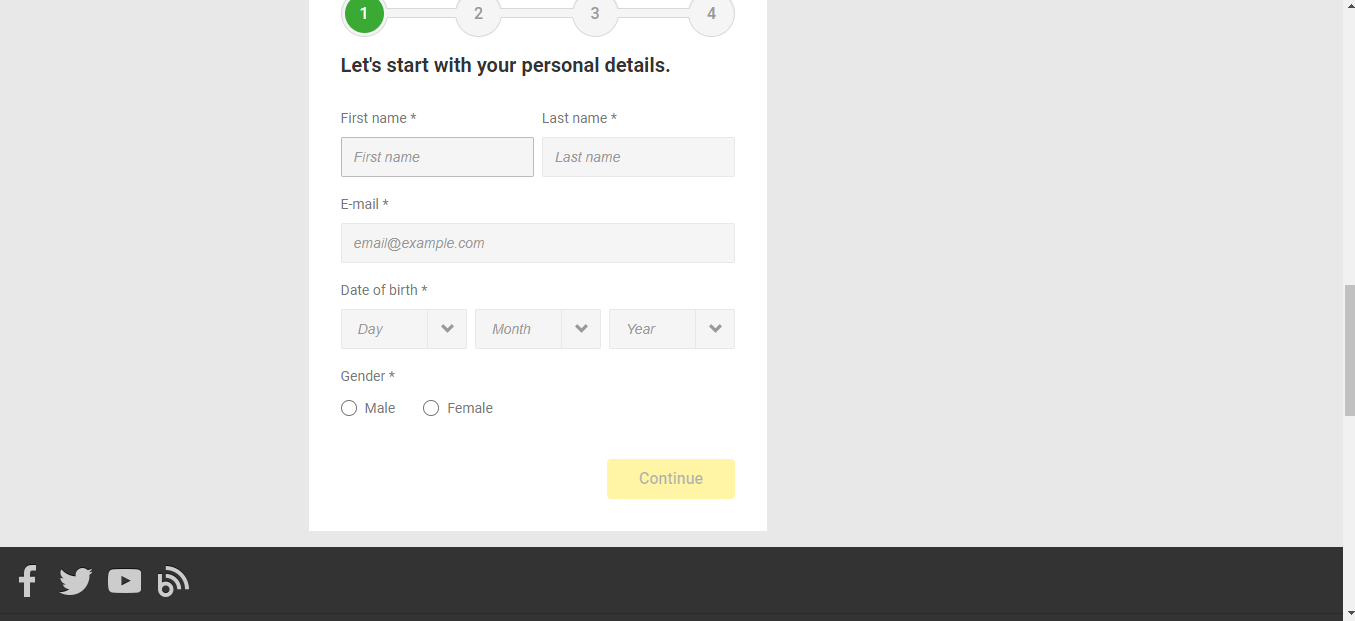Expand the Day of birth dropdown

click(404, 329)
